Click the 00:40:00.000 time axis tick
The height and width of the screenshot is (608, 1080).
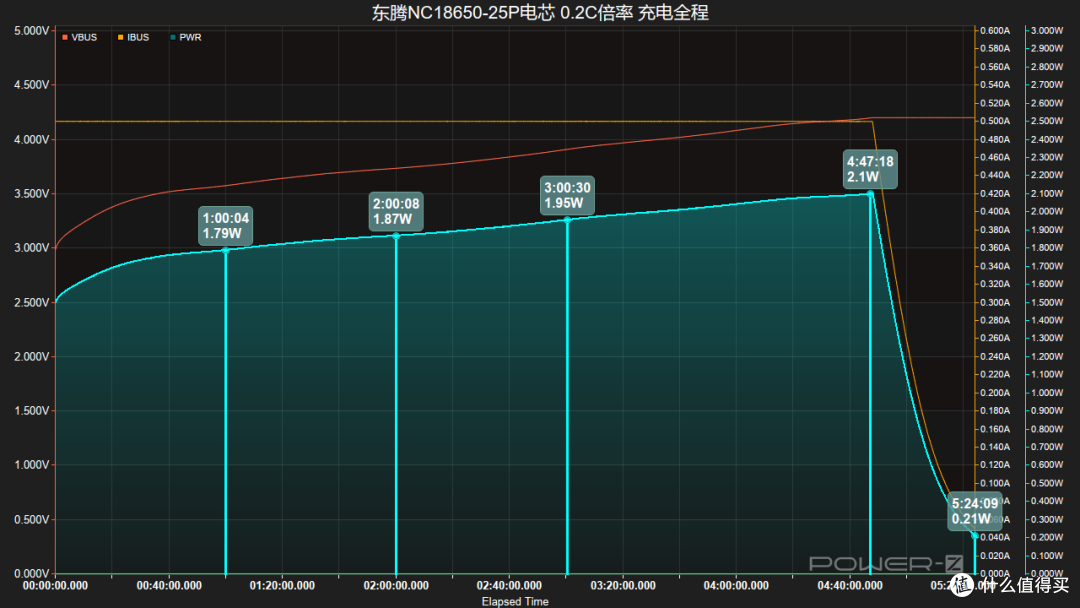pos(169,585)
